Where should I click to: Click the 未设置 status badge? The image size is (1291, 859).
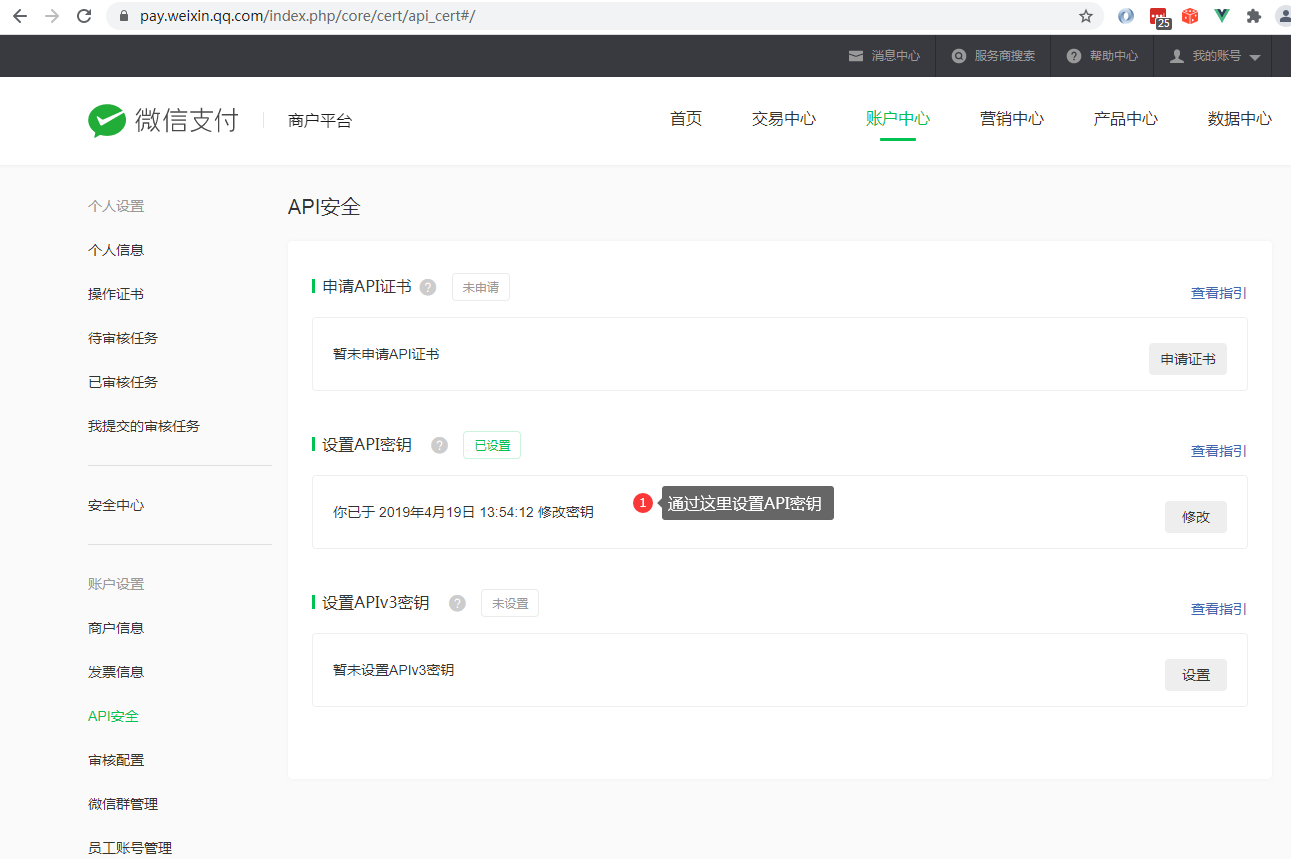point(510,603)
